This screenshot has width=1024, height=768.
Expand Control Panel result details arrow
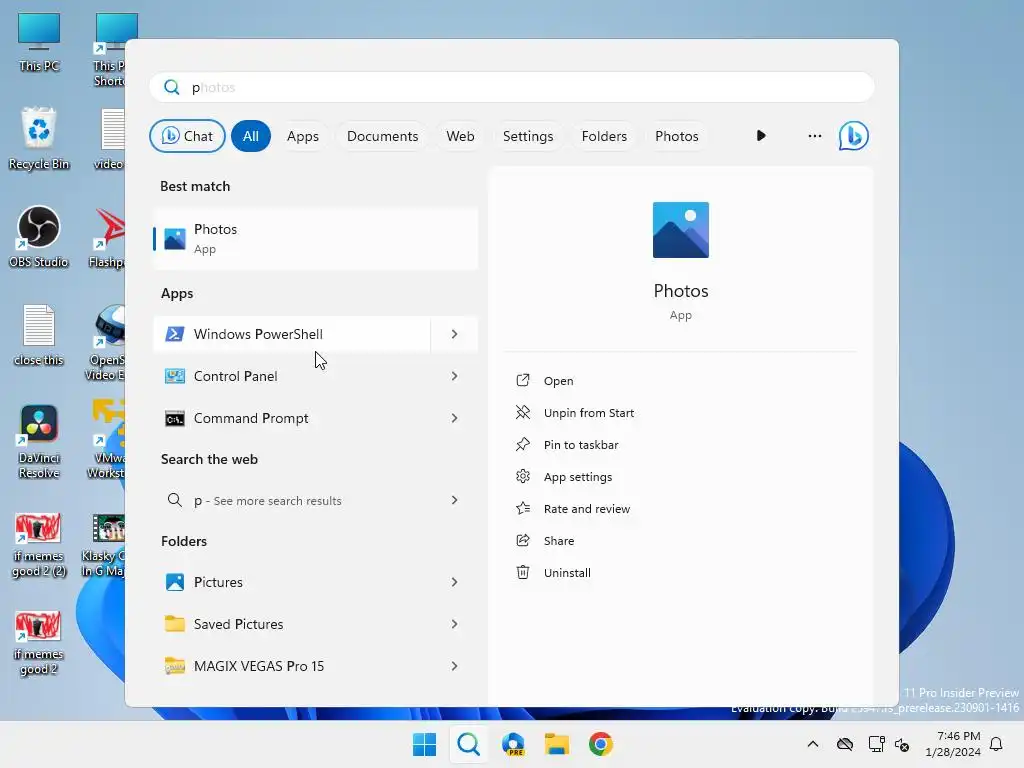pyautogui.click(x=455, y=376)
